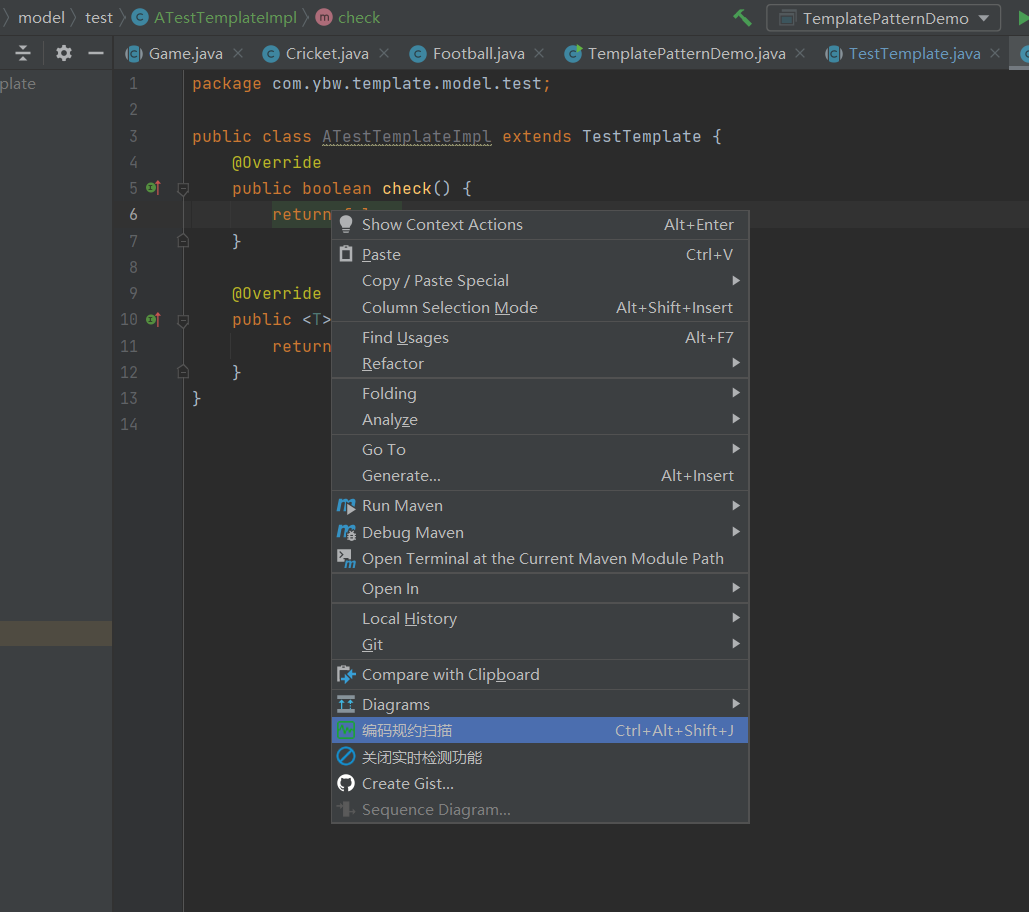1029x912 pixels.
Task: Click the collapse-all icon in the project panel
Action: pyautogui.click(x=23, y=53)
